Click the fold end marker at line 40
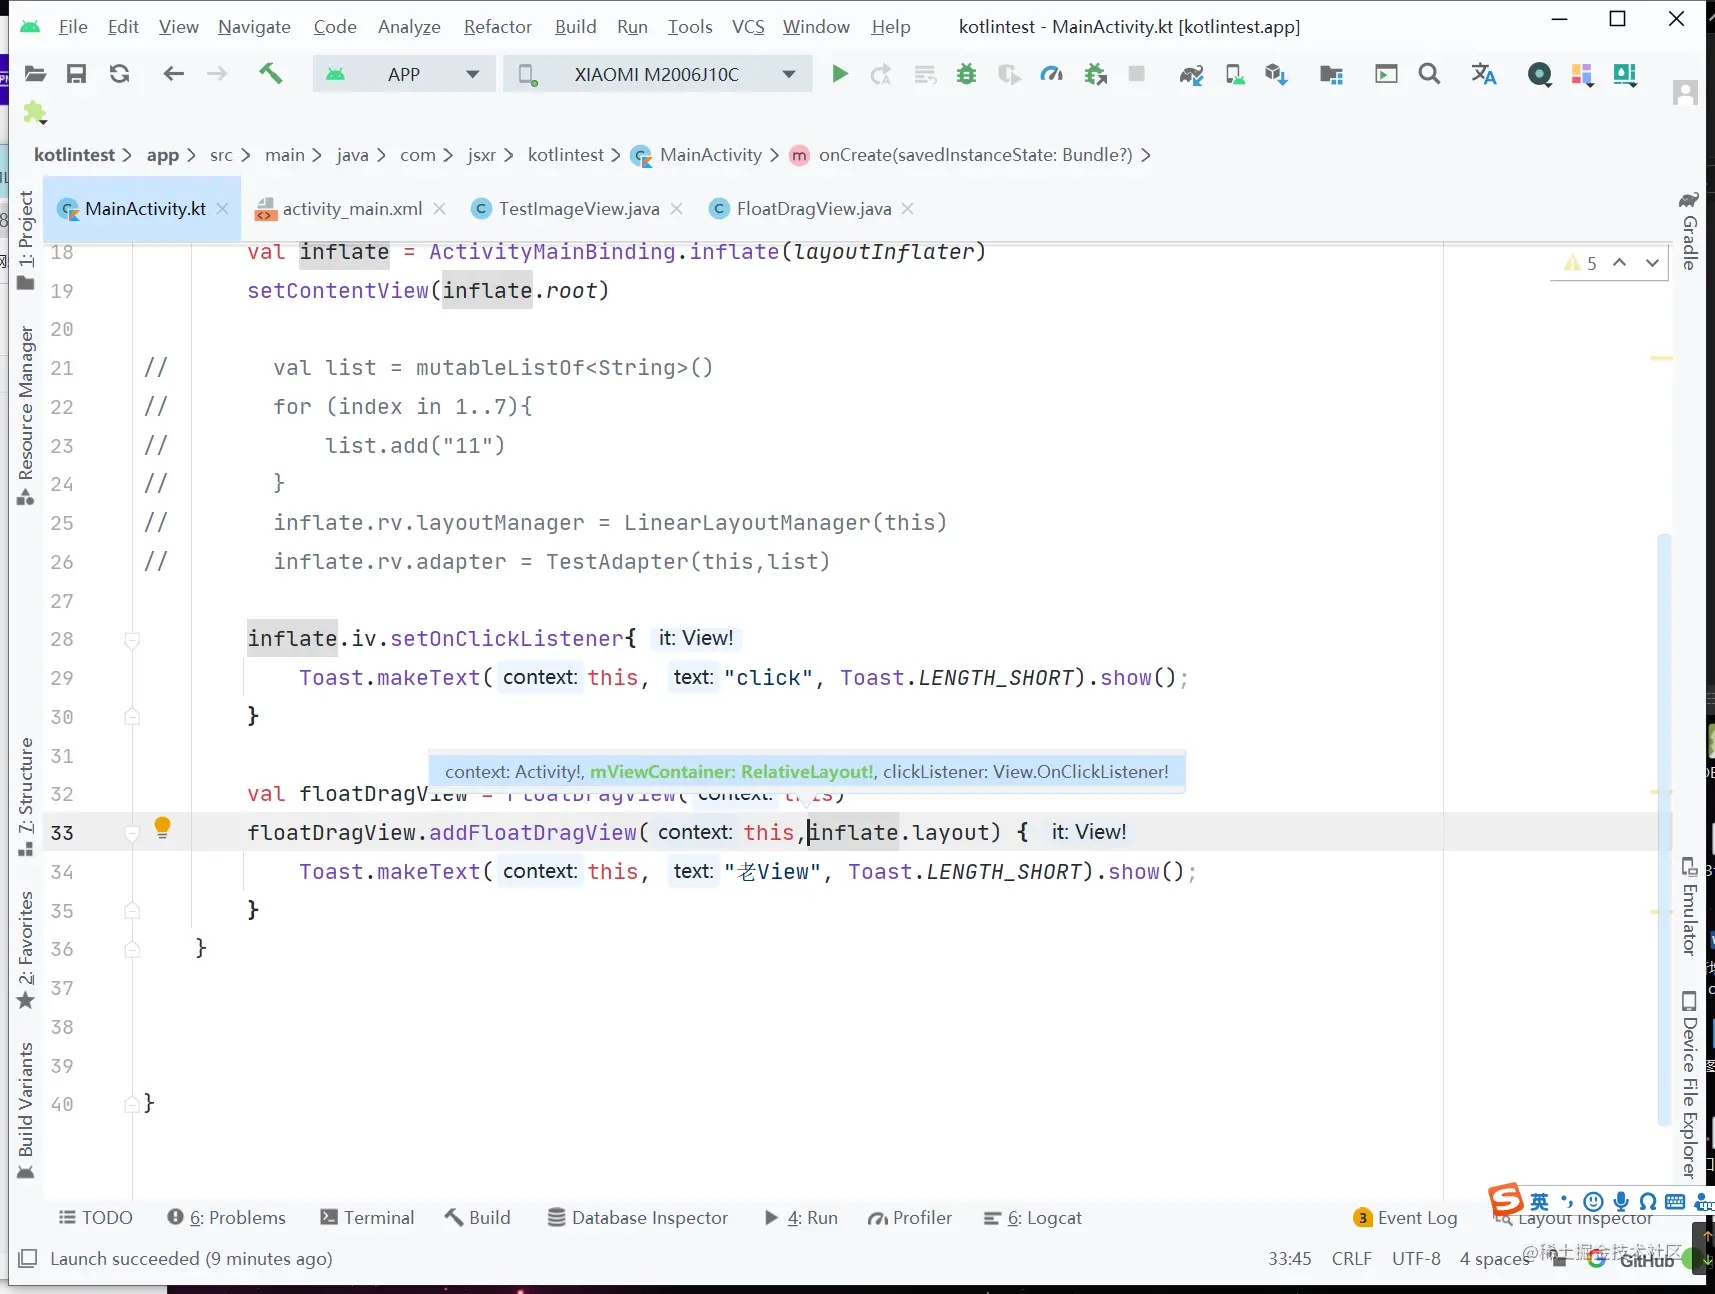The image size is (1715, 1294). coord(132,1104)
